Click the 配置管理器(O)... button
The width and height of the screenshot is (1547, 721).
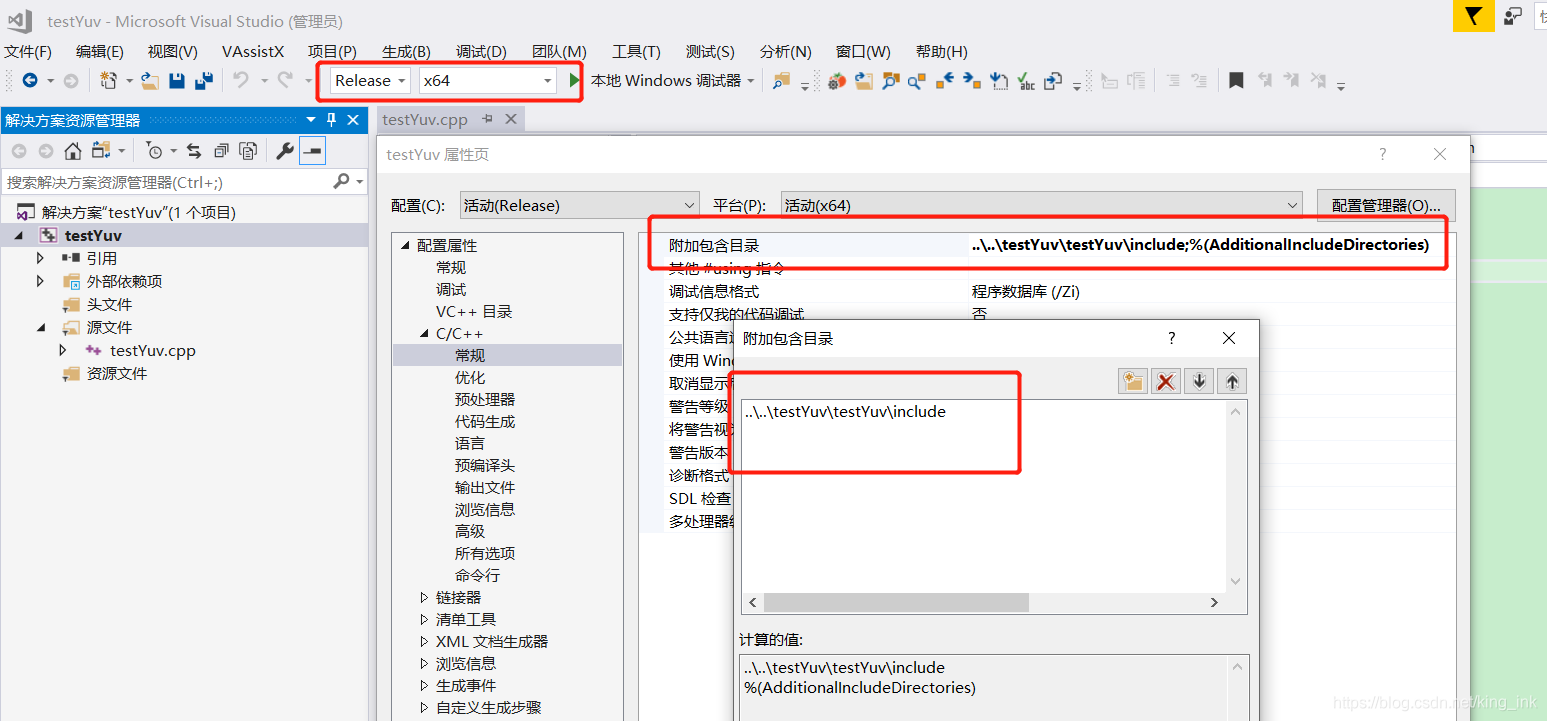[x=1386, y=205]
